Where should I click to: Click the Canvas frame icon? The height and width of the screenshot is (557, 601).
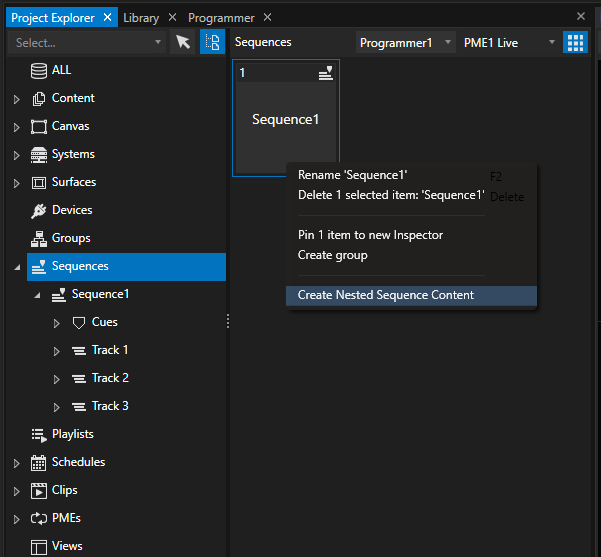pos(39,127)
